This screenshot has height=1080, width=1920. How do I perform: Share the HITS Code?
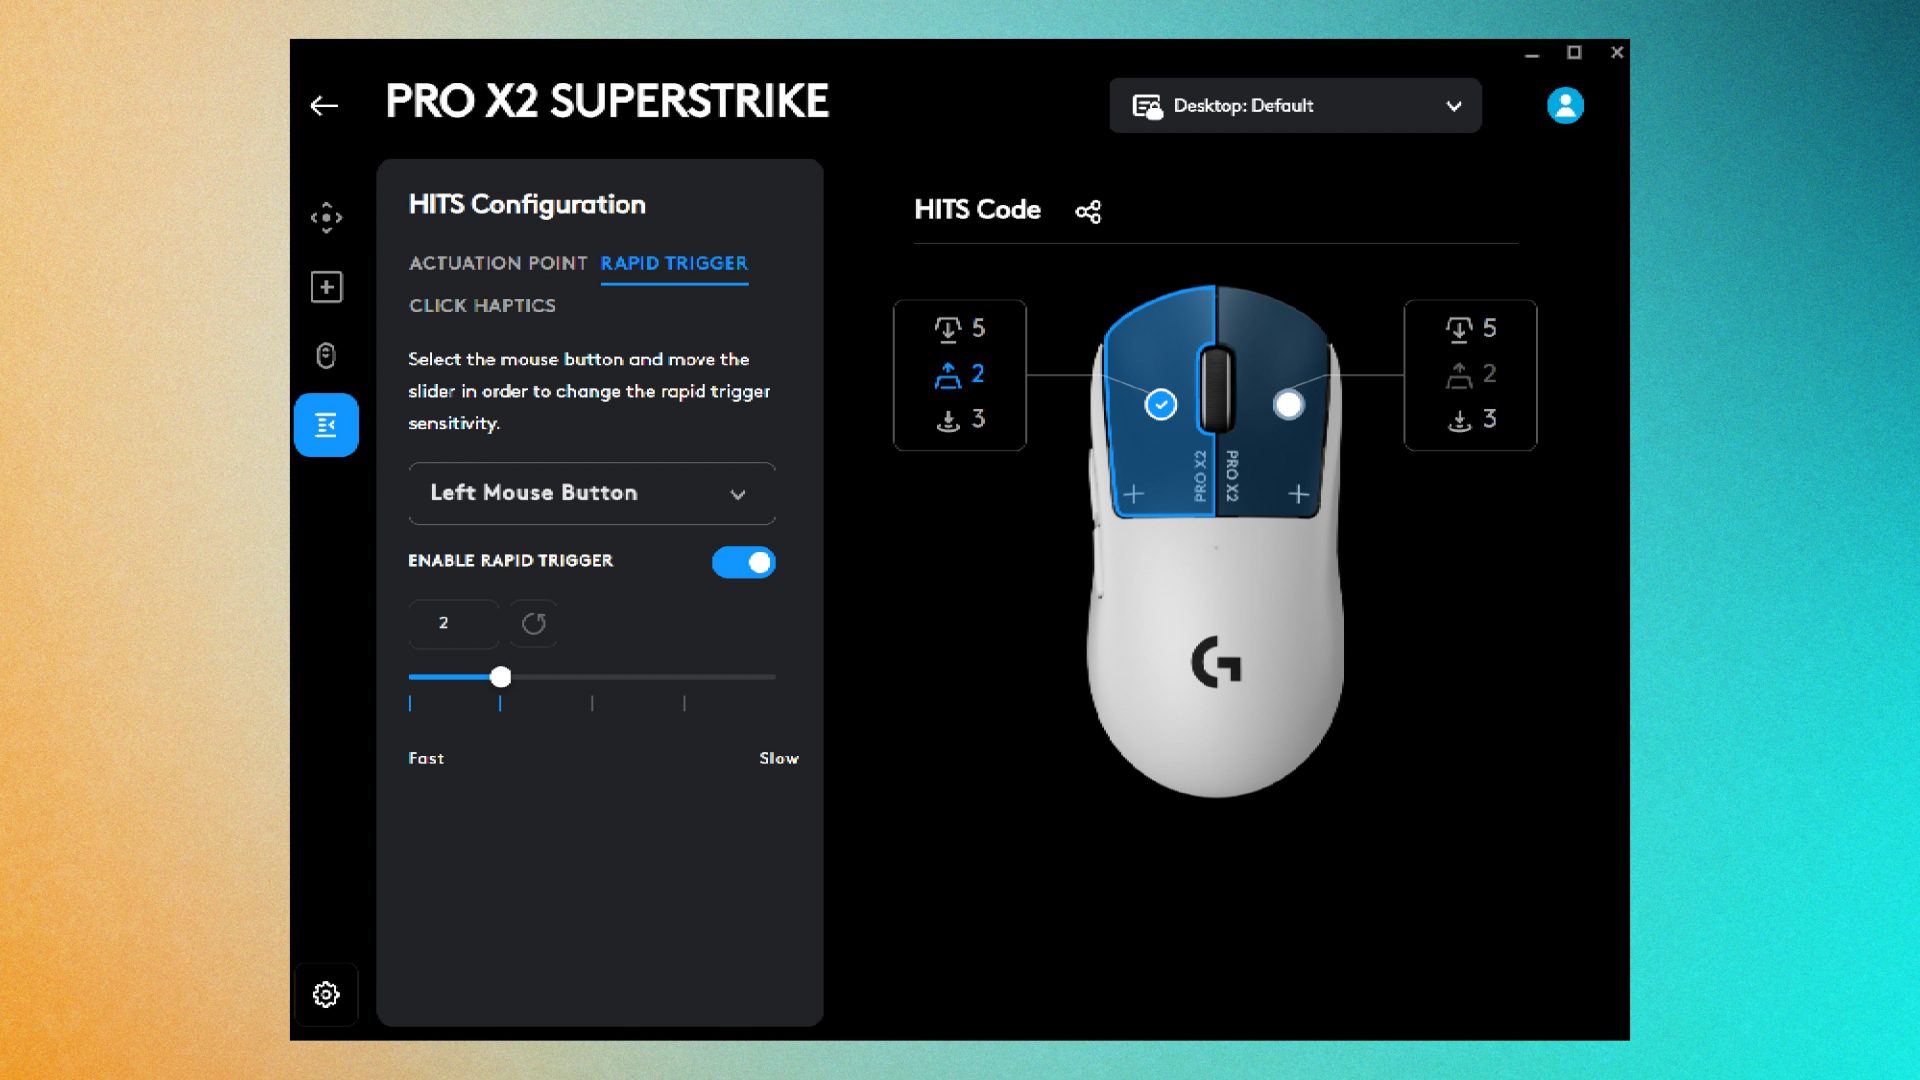tap(1088, 211)
